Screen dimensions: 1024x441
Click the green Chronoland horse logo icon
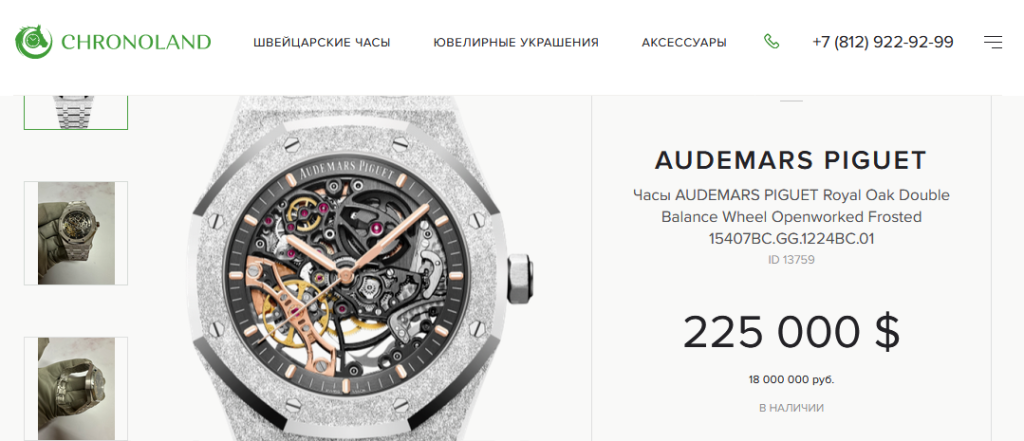(33, 42)
